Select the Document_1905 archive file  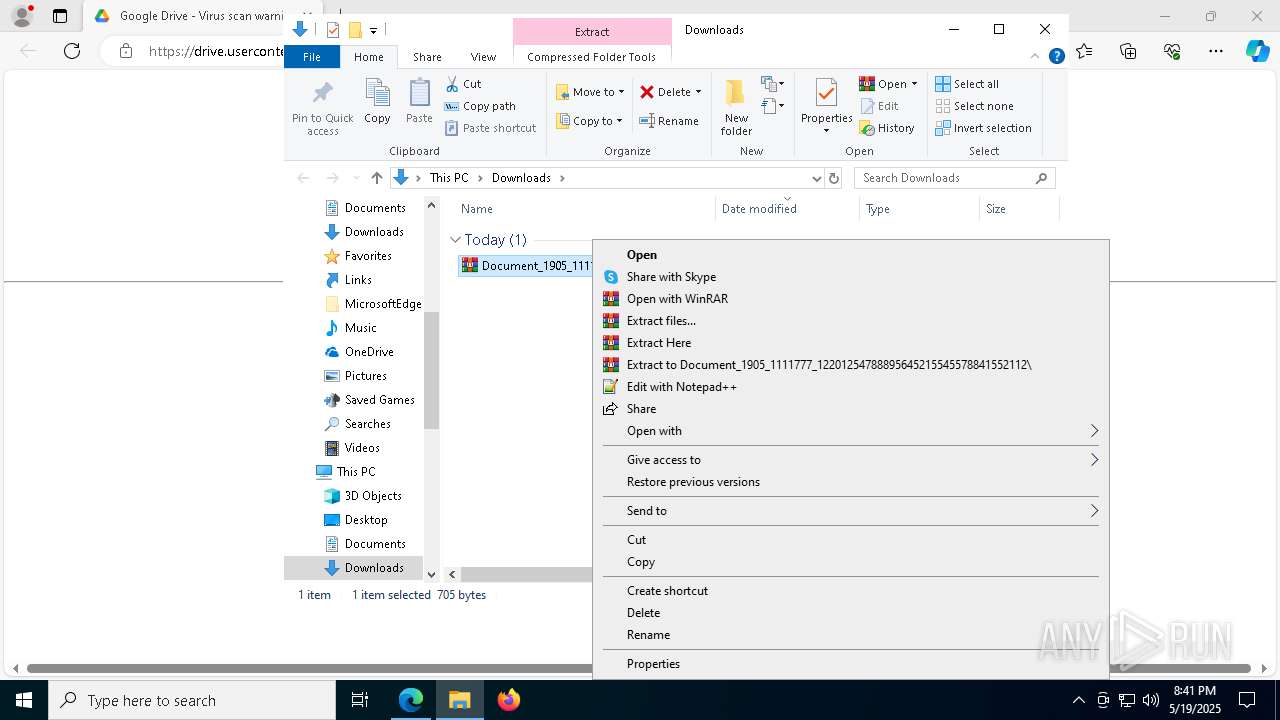click(x=527, y=265)
